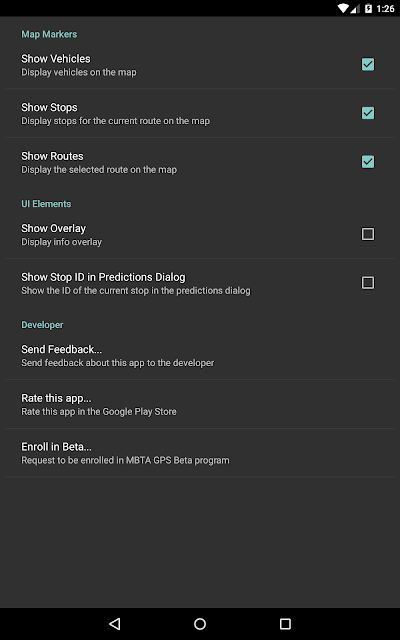Viewport: 400px width, 640px height.
Task: Tap the cellular signal status icon
Action: (355, 8)
